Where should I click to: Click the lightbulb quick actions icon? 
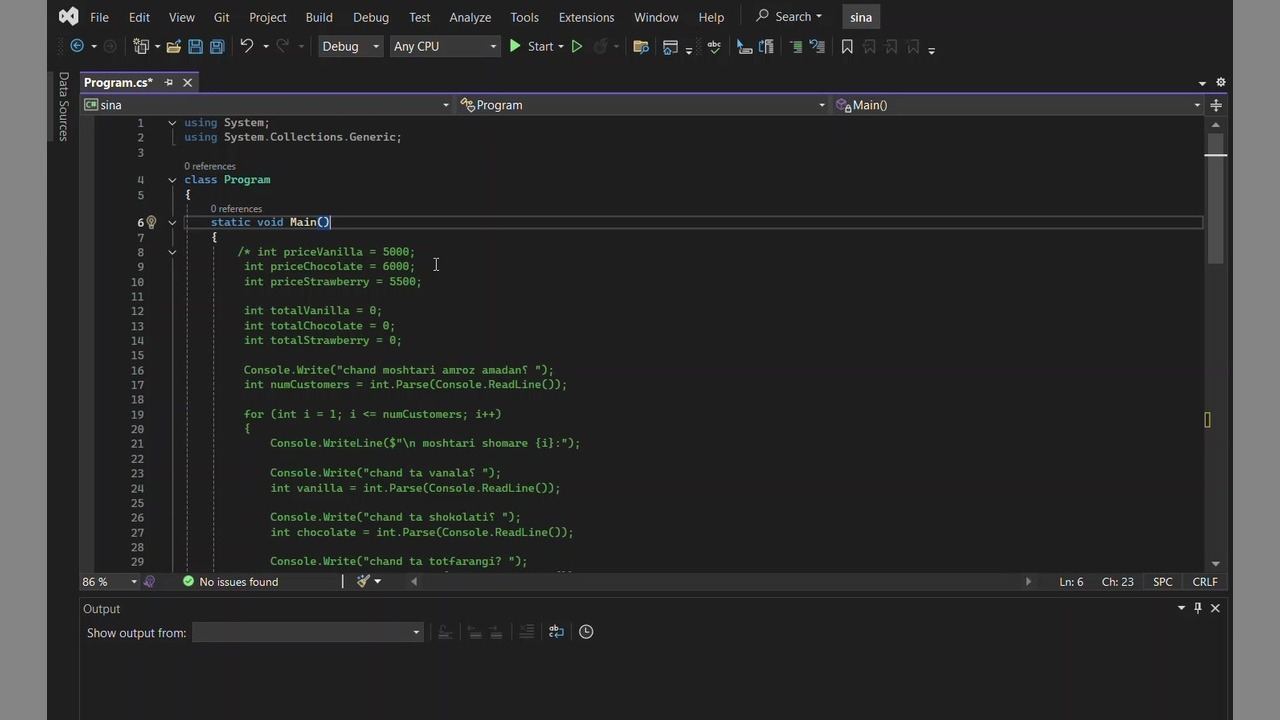click(x=151, y=223)
